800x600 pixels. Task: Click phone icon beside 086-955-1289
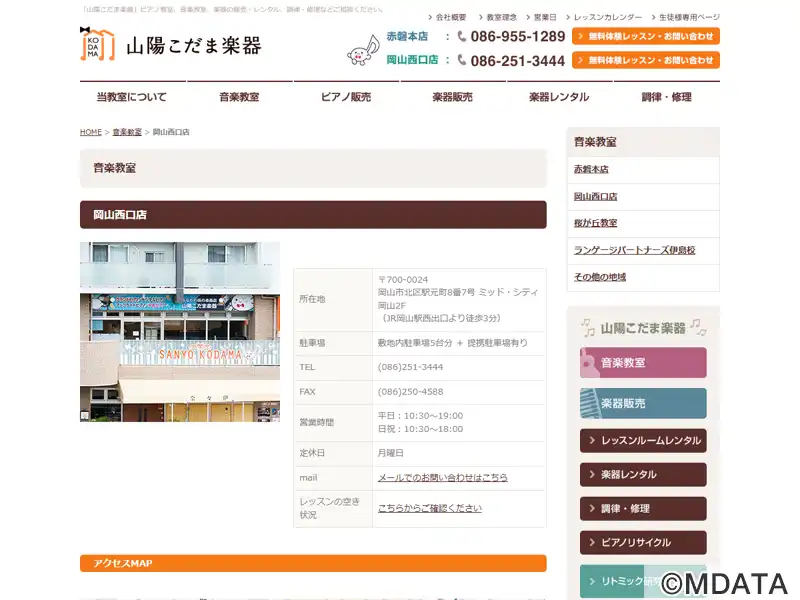462,36
